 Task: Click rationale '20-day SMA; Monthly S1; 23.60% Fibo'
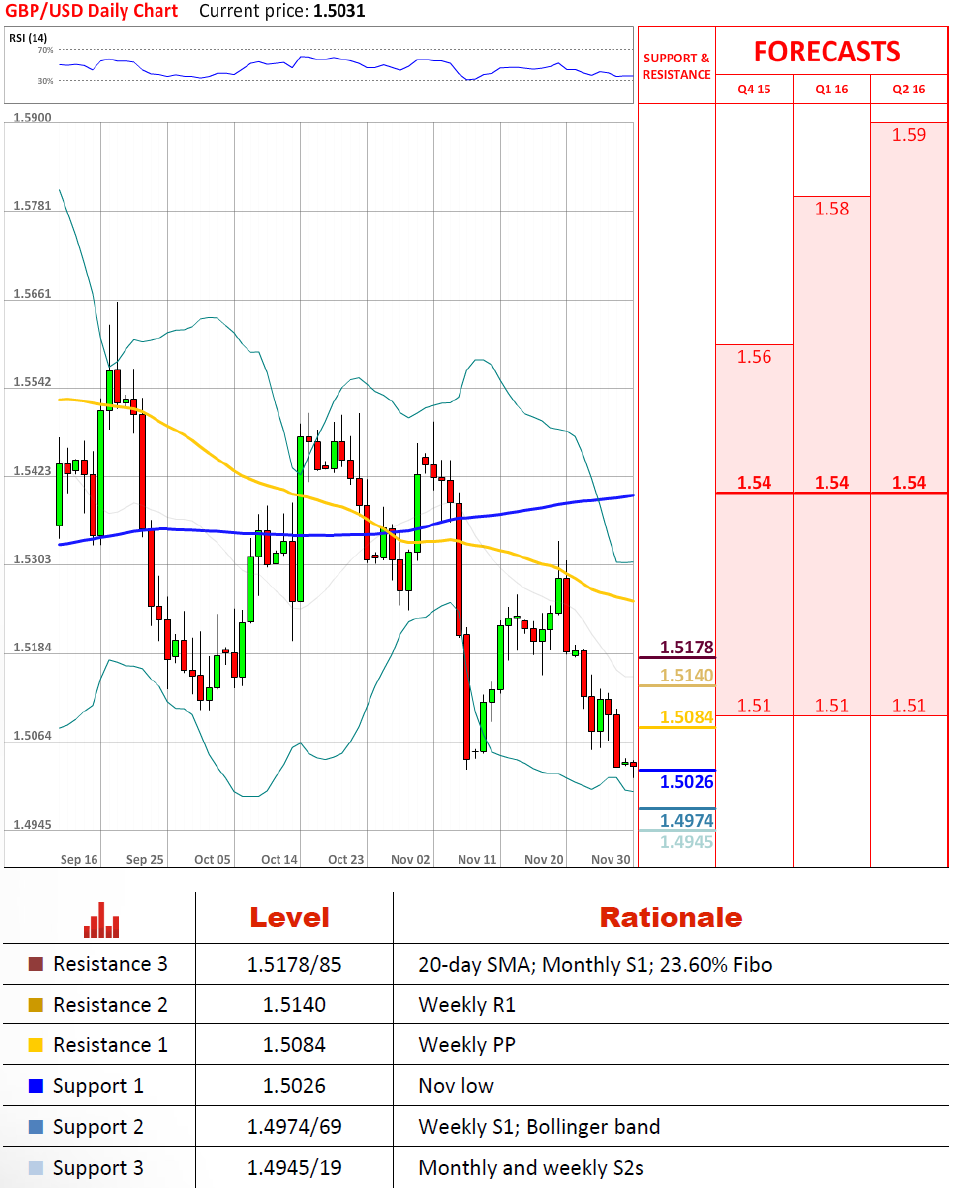click(595, 964)
